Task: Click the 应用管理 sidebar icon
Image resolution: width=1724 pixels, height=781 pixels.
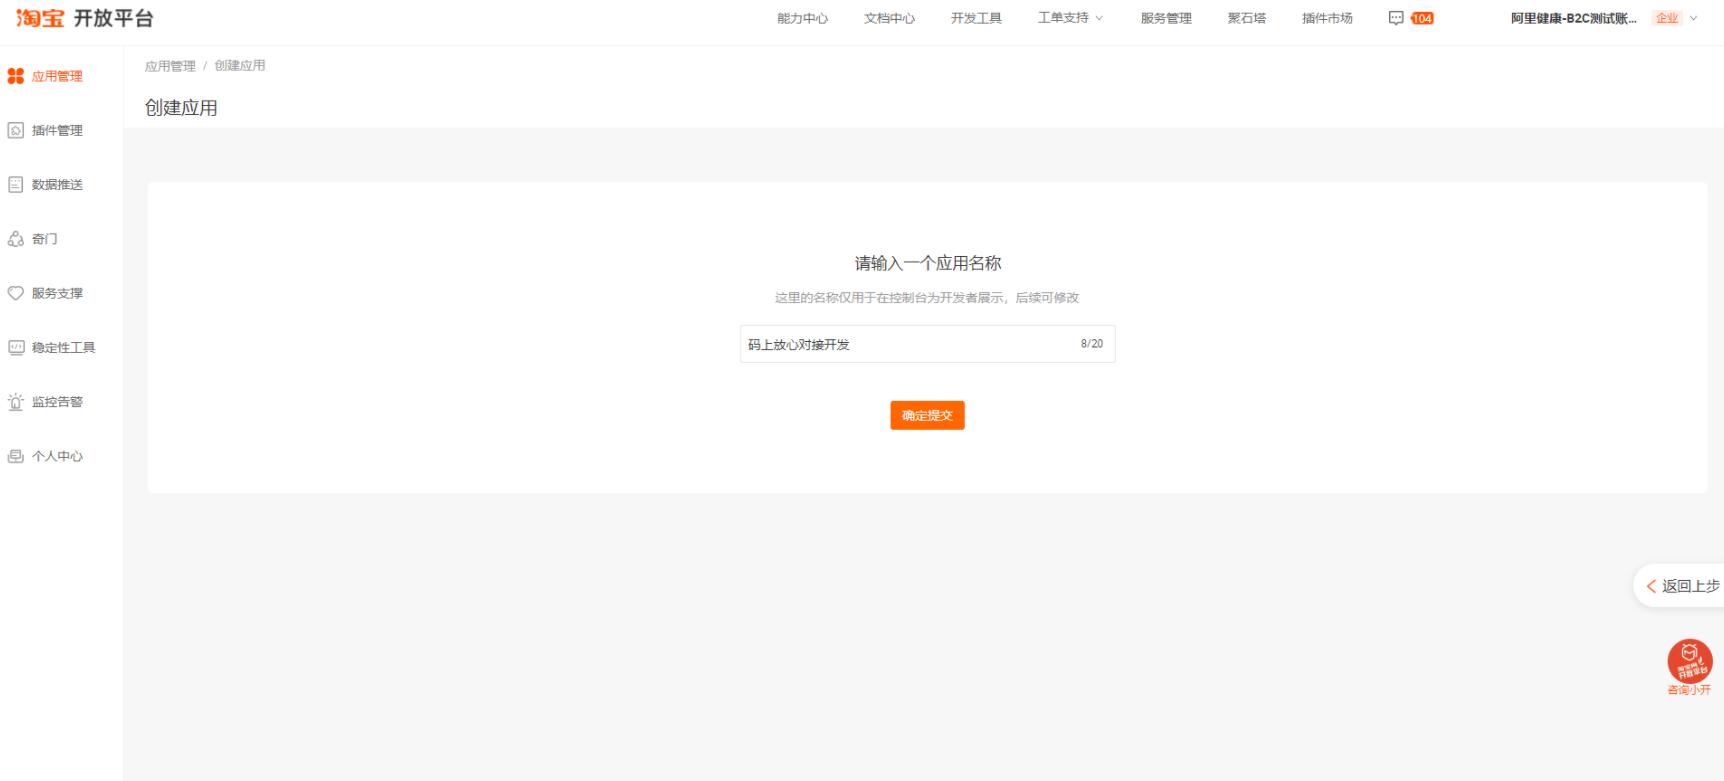Action: click(16, 76)
